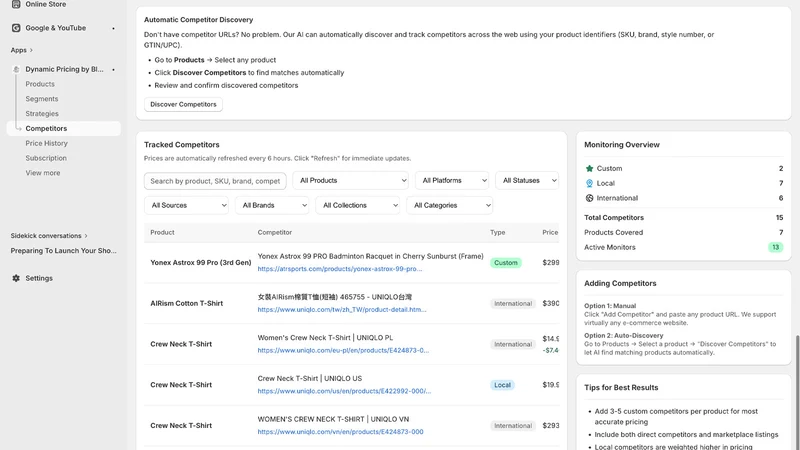Screen dimensions: 800x450
Task: Click the Dynamic Pricing app icon
Action: coord(16,69)
